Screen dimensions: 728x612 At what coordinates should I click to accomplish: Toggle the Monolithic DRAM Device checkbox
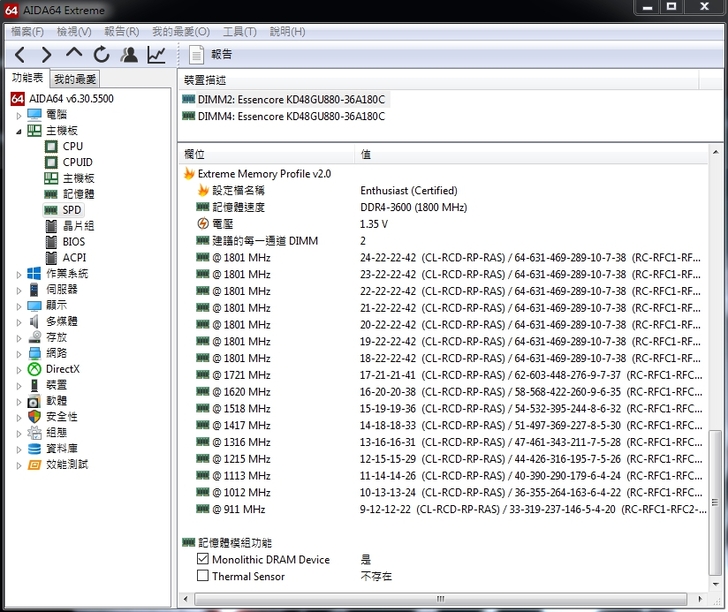coord(203,559)
